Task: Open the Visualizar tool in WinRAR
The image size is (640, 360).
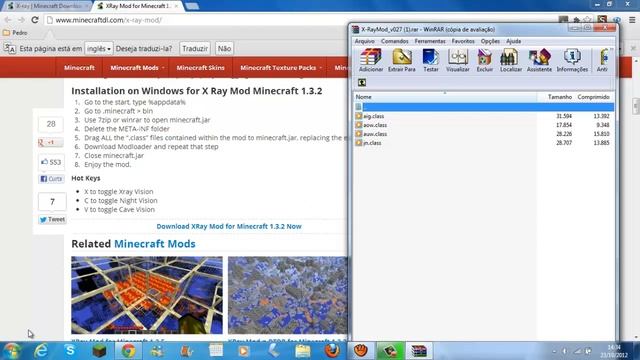Action: (458, 60)
